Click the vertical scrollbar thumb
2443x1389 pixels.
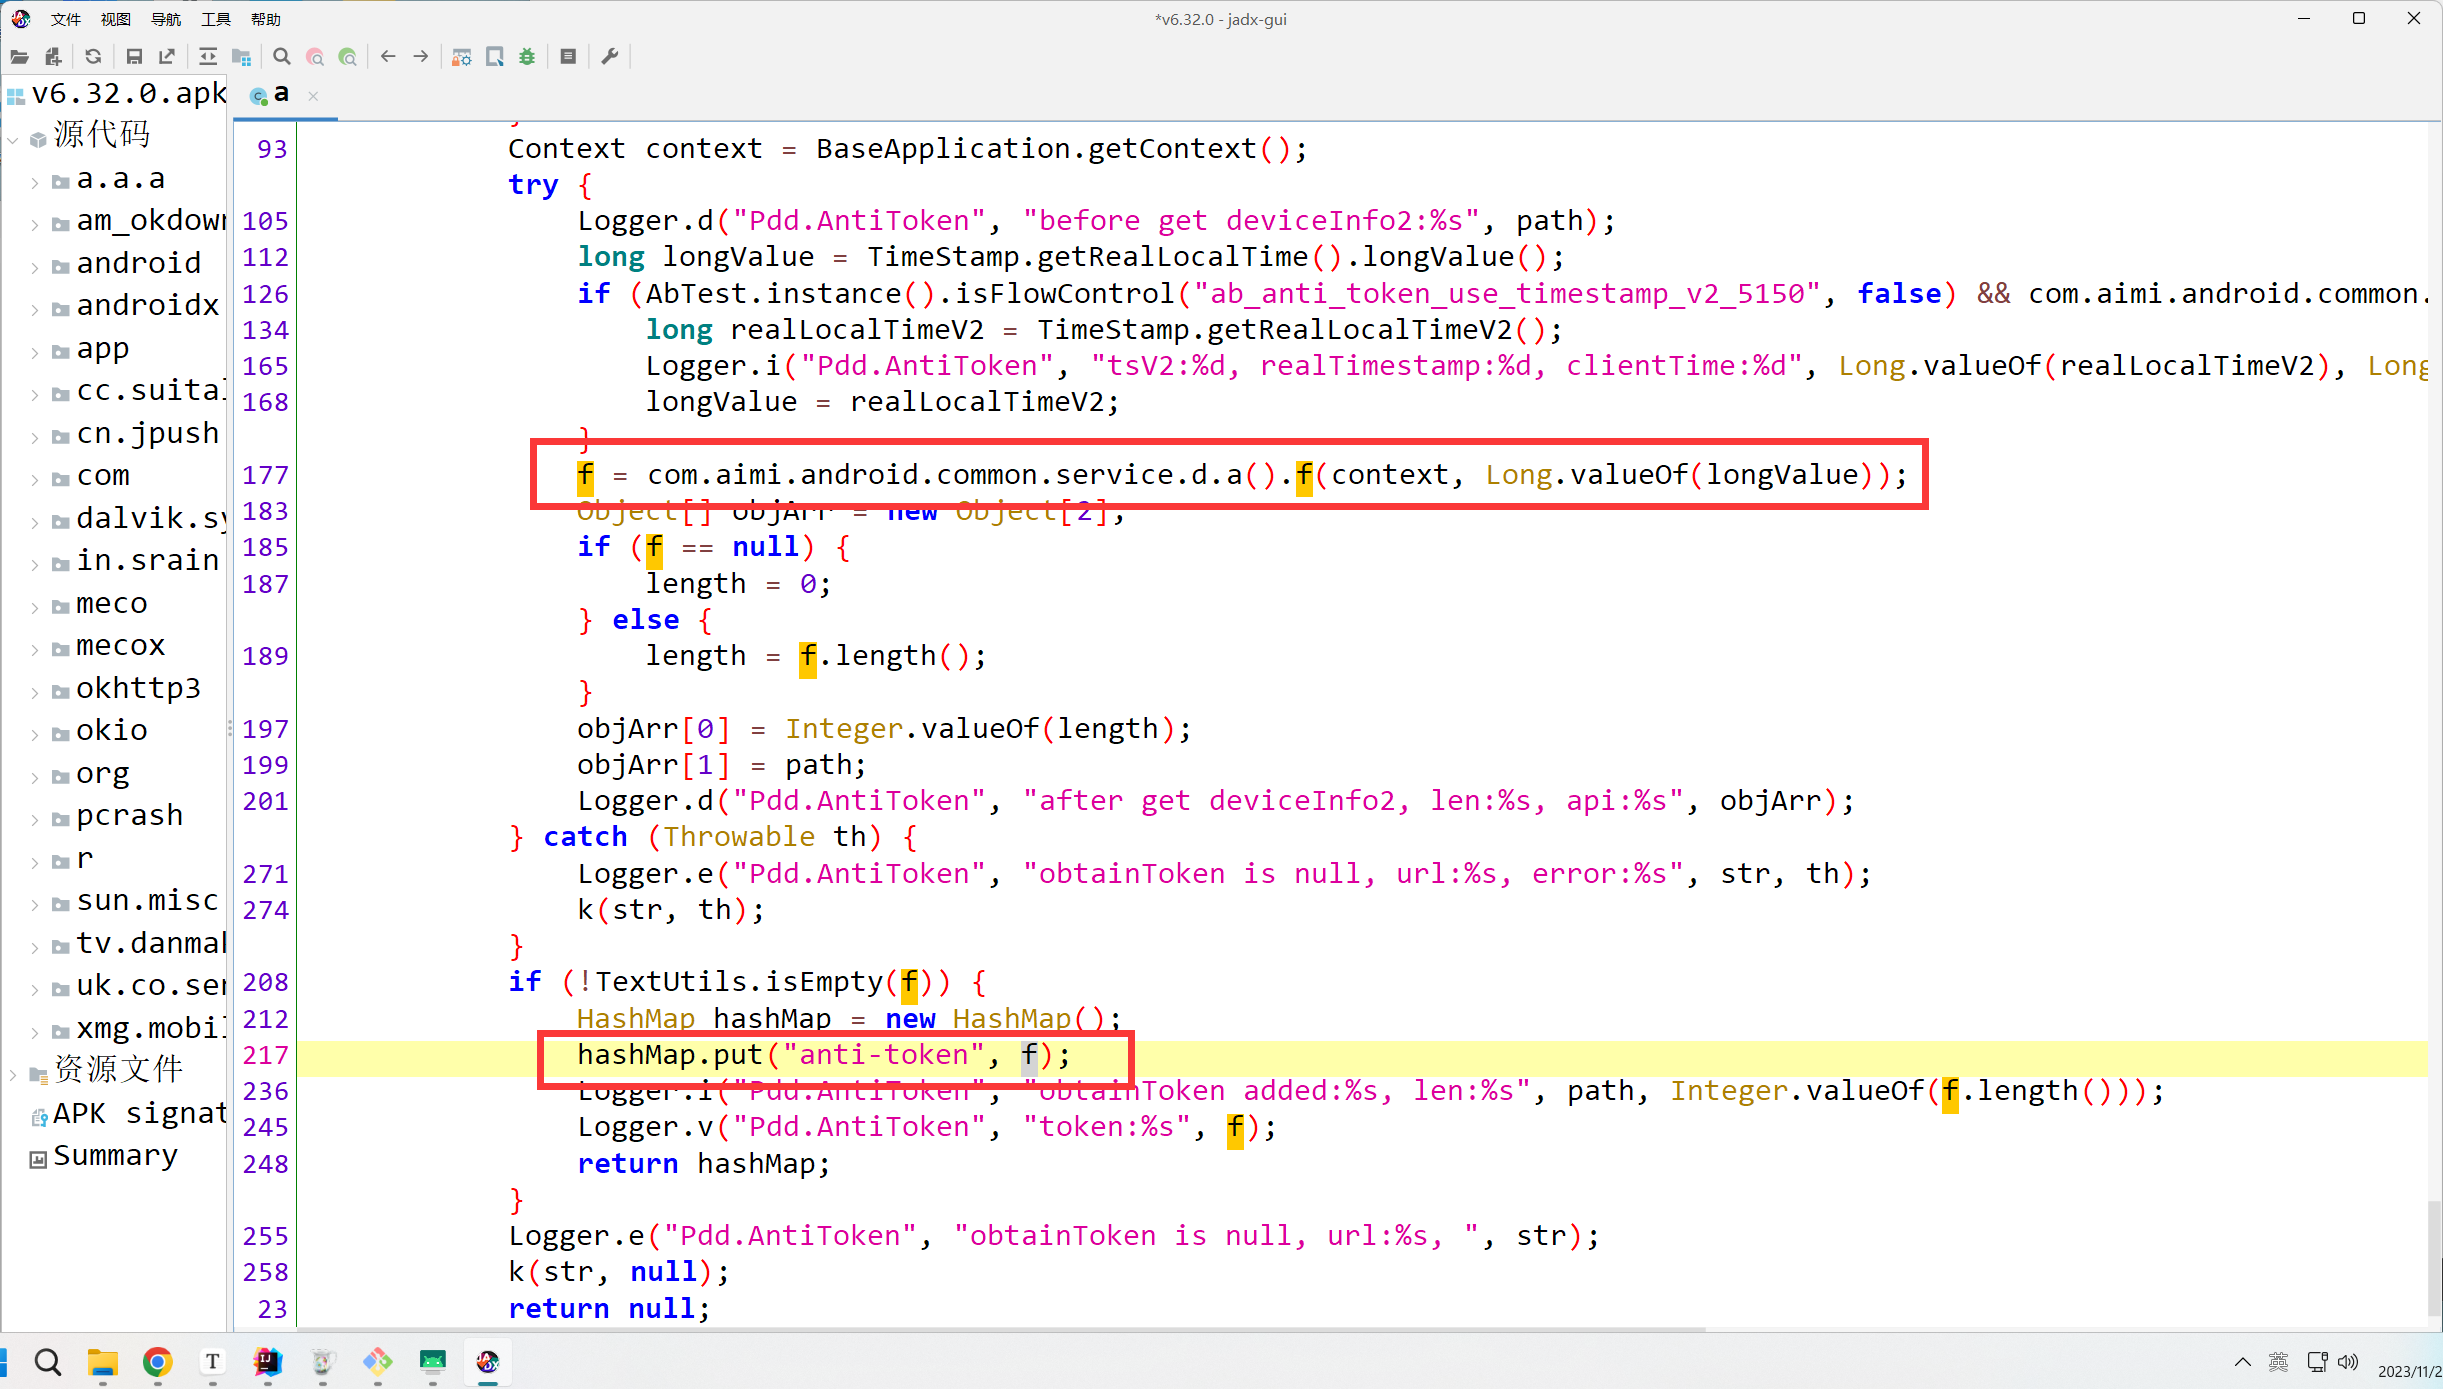pos(2434,1257)
